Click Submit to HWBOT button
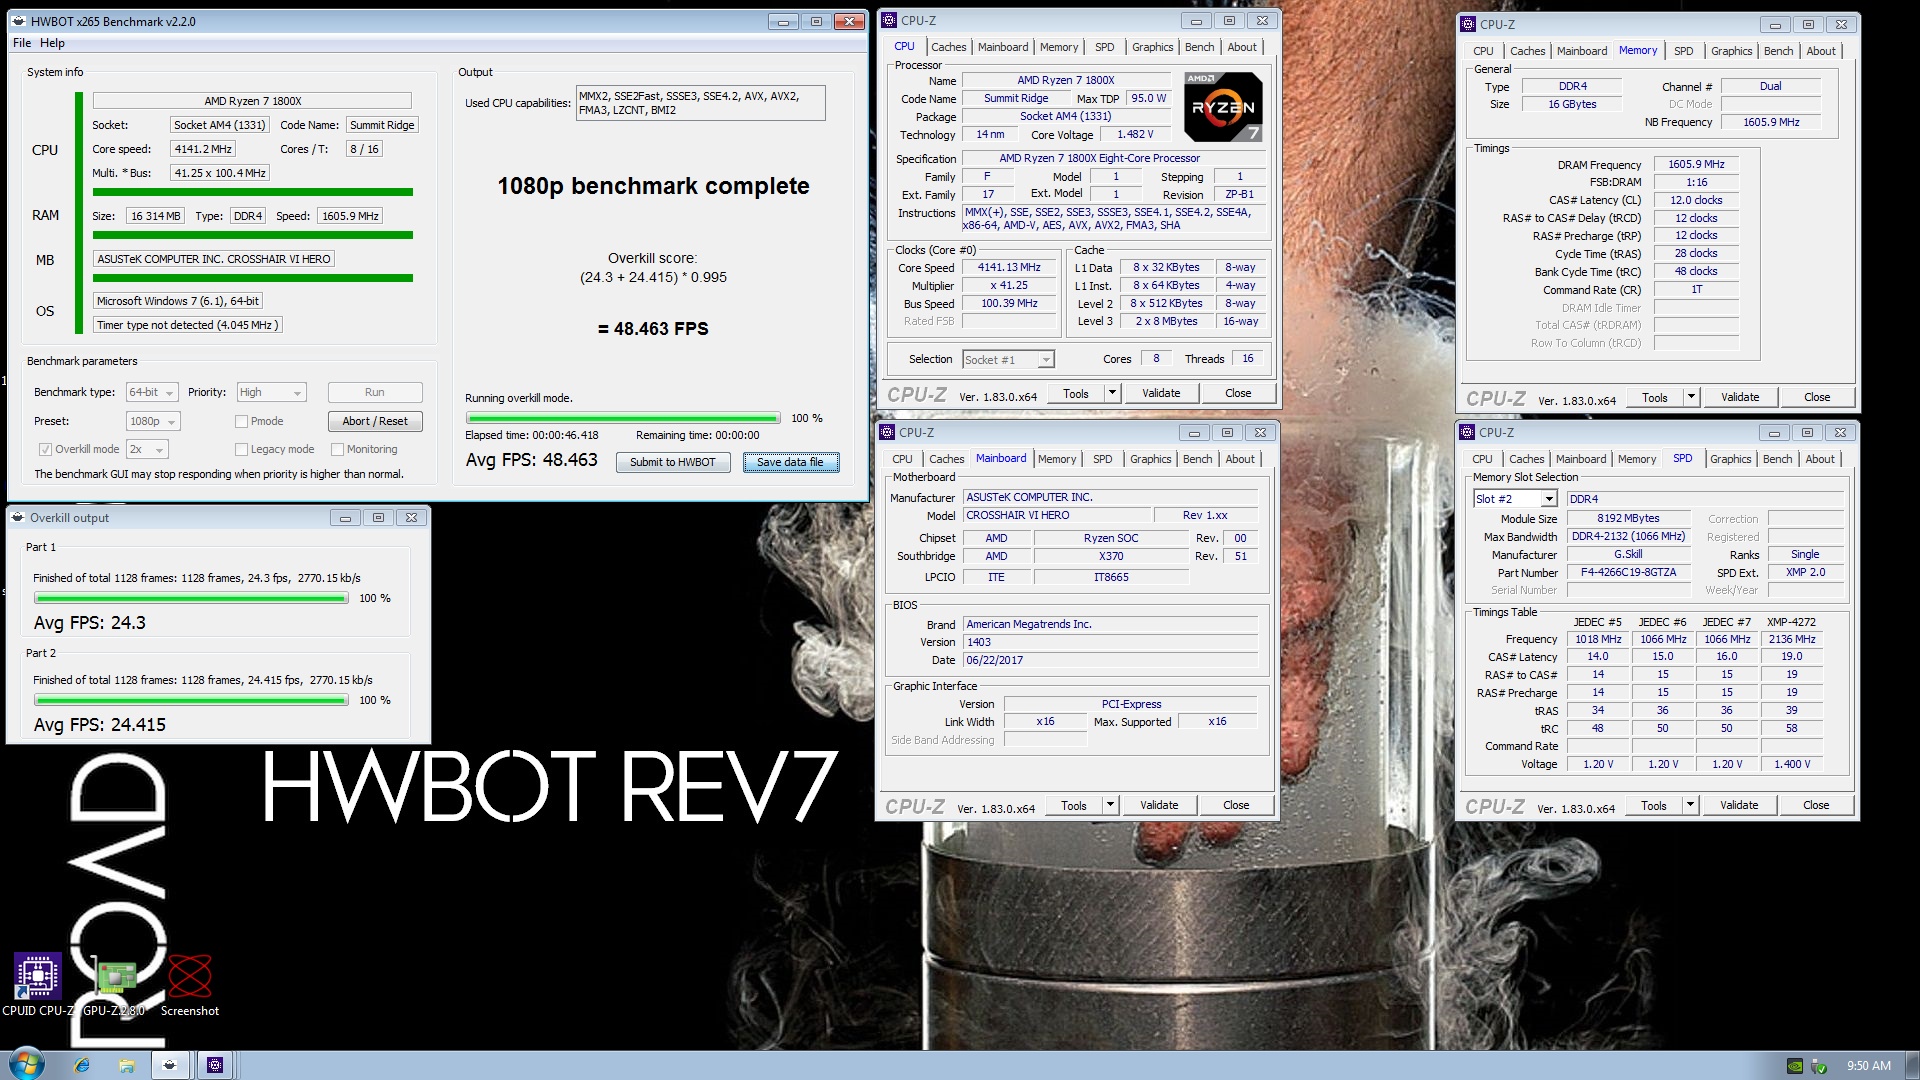The image size is (1920, 1080). [x=673, y=462]
